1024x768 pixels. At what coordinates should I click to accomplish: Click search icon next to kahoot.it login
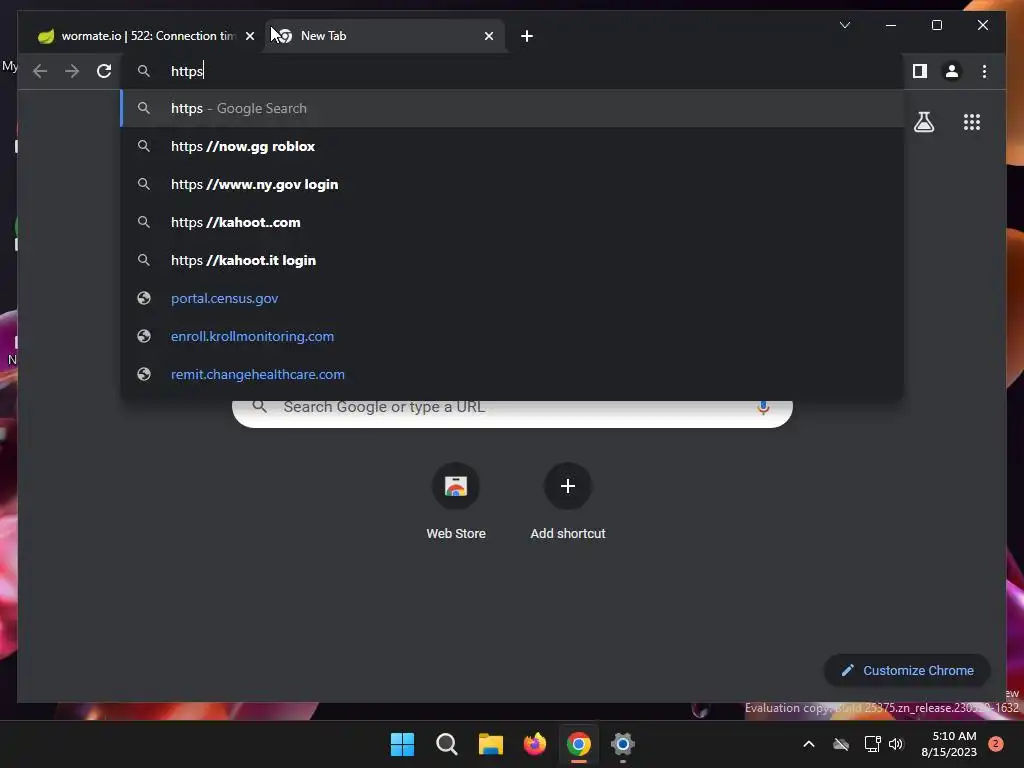(x=144, y=260)
